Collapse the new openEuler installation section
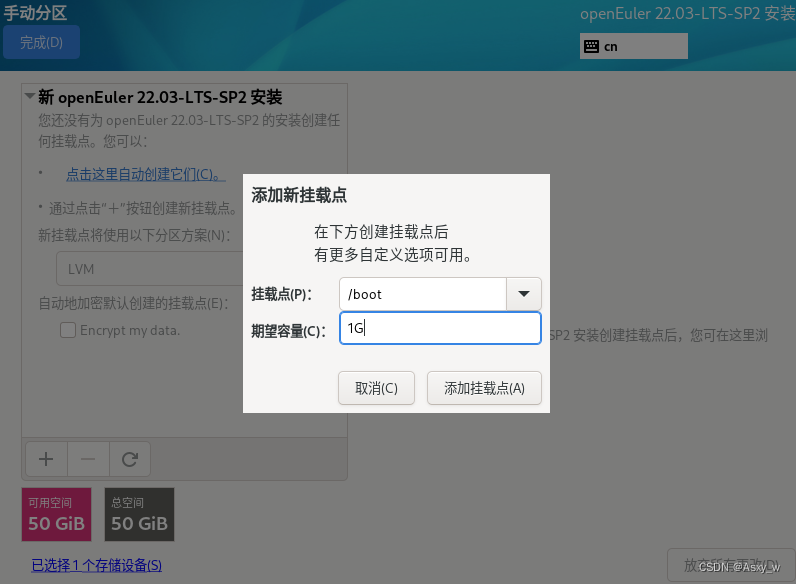This screenshot has width=796, height=584. [x=30, y=96]
